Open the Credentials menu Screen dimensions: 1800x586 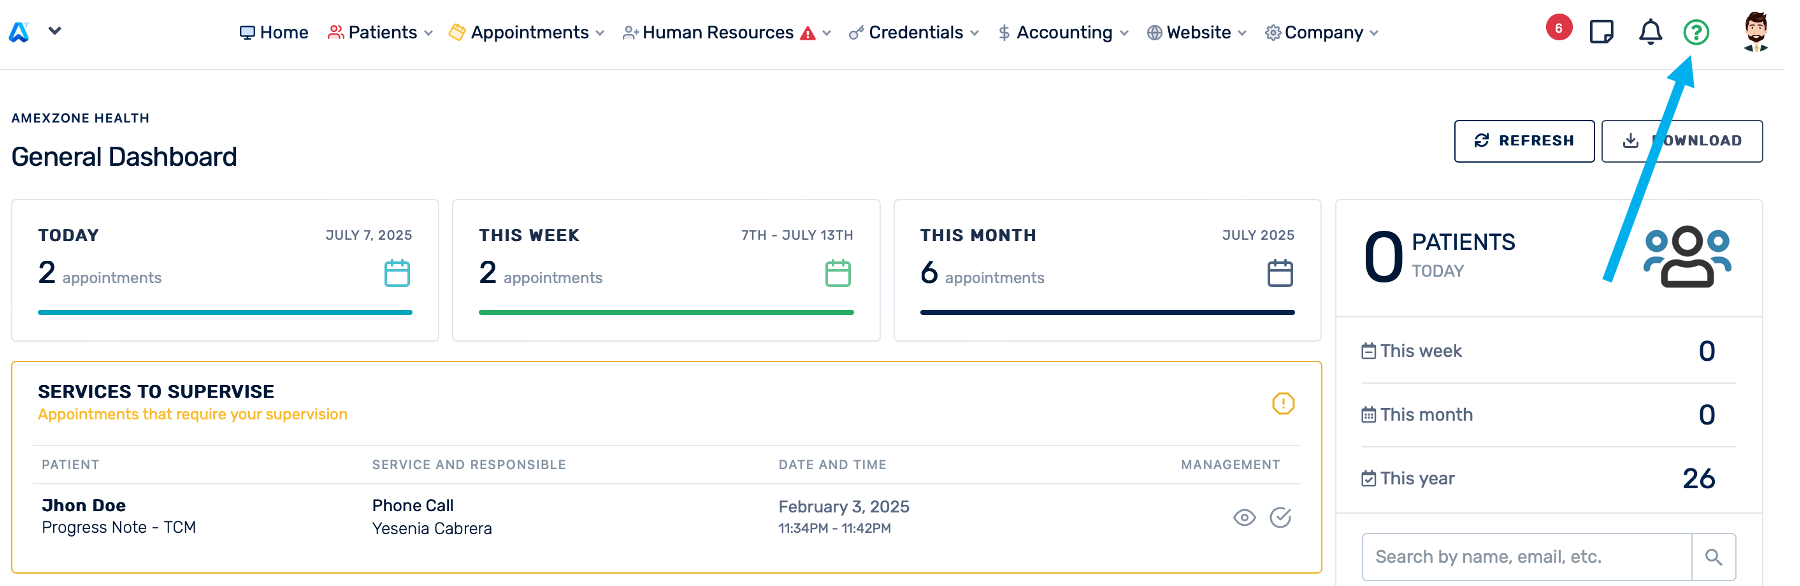click(914, 33)
